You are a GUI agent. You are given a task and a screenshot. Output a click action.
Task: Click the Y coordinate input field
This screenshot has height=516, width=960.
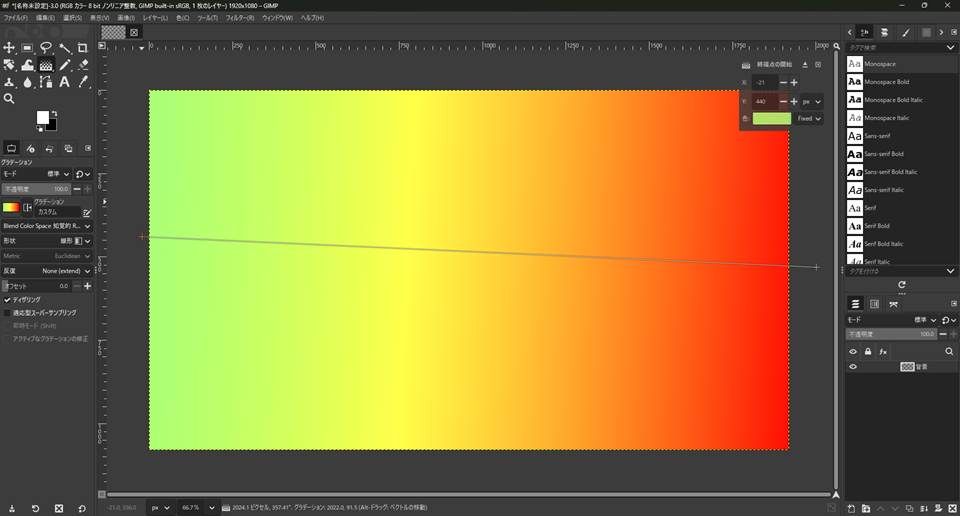[x=765, y=101]
